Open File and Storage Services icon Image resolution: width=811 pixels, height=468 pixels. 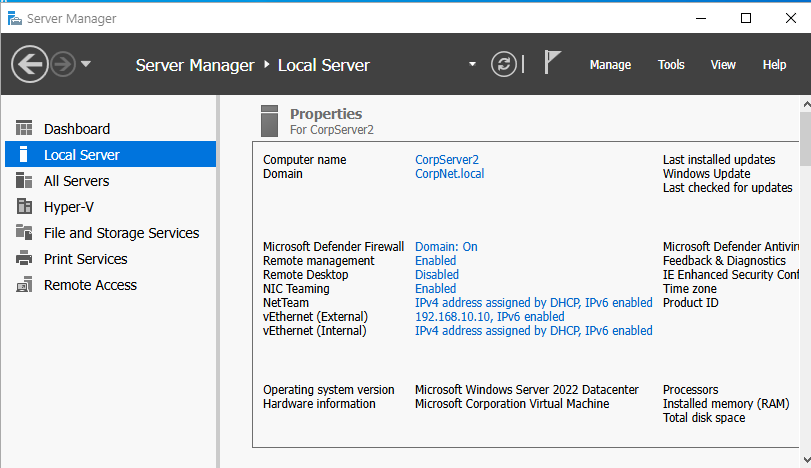tap(25, 233)
